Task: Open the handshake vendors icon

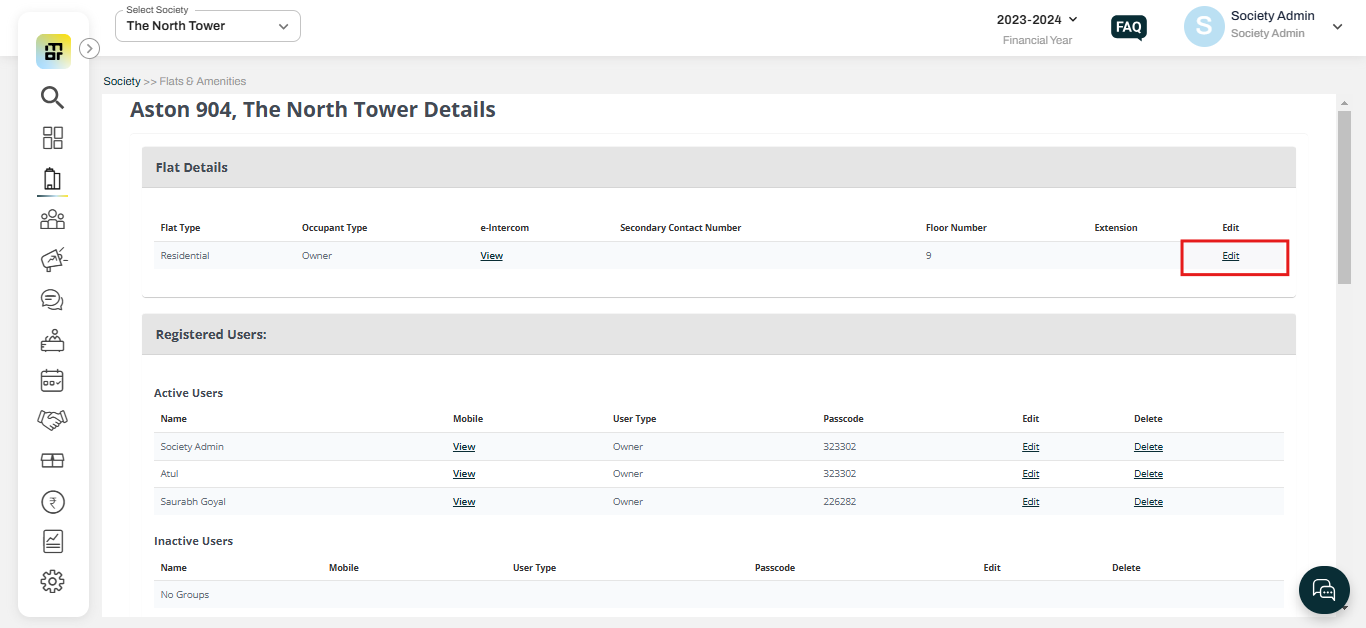Action: pyautogui.click(x=52, y=420)
